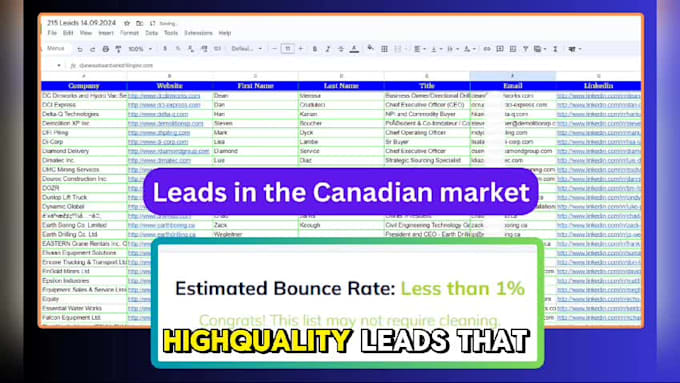This screenshot has height=383, width=680.
Task: Toggle Strikethrough formatting
Action: (x=341, y=49)
